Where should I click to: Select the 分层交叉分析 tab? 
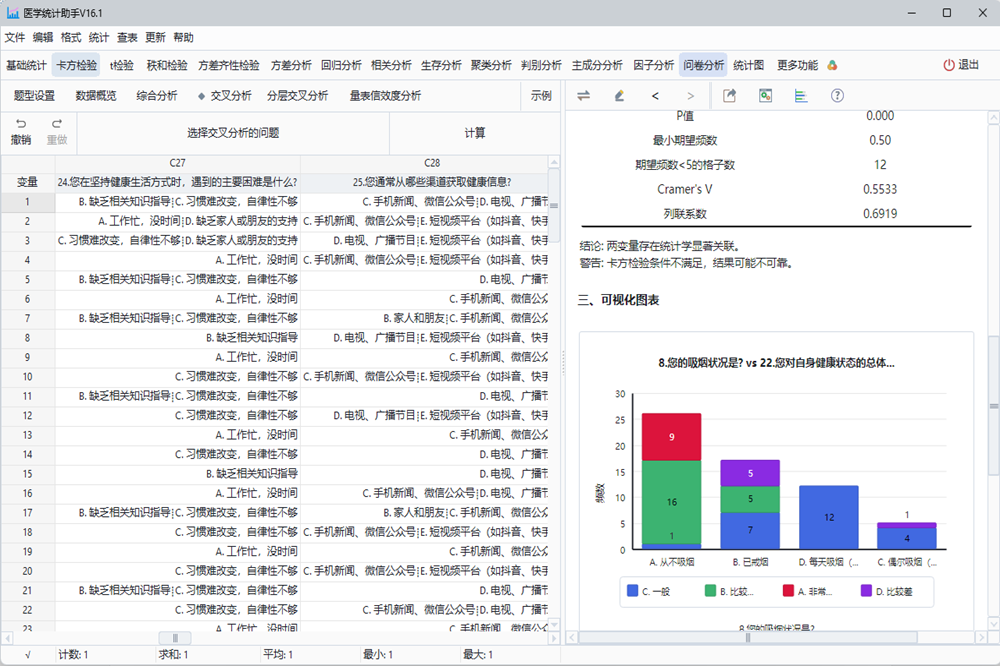click(x=297, y=96)
